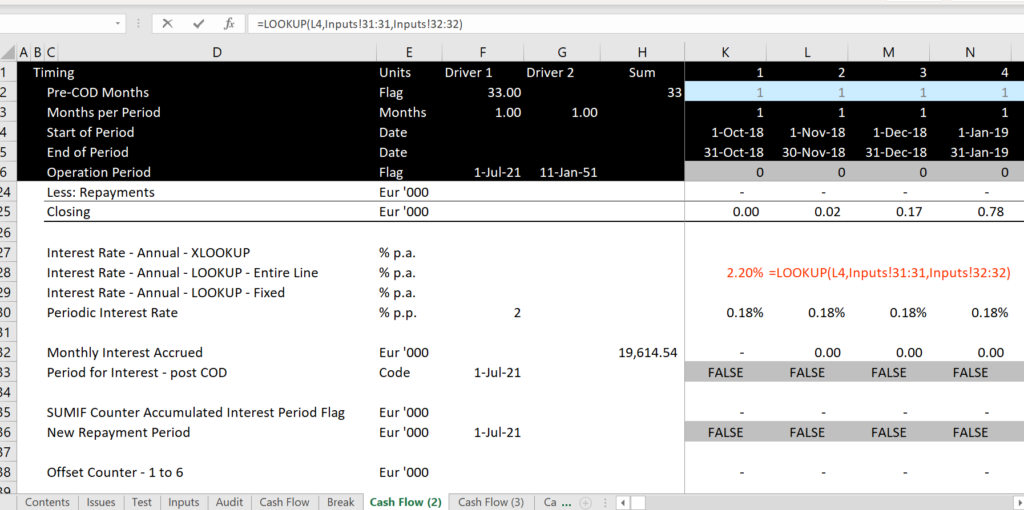Viewport: 1024px width, 510px height.
Task: Select the Audit sheet tab
Action: 229,502
